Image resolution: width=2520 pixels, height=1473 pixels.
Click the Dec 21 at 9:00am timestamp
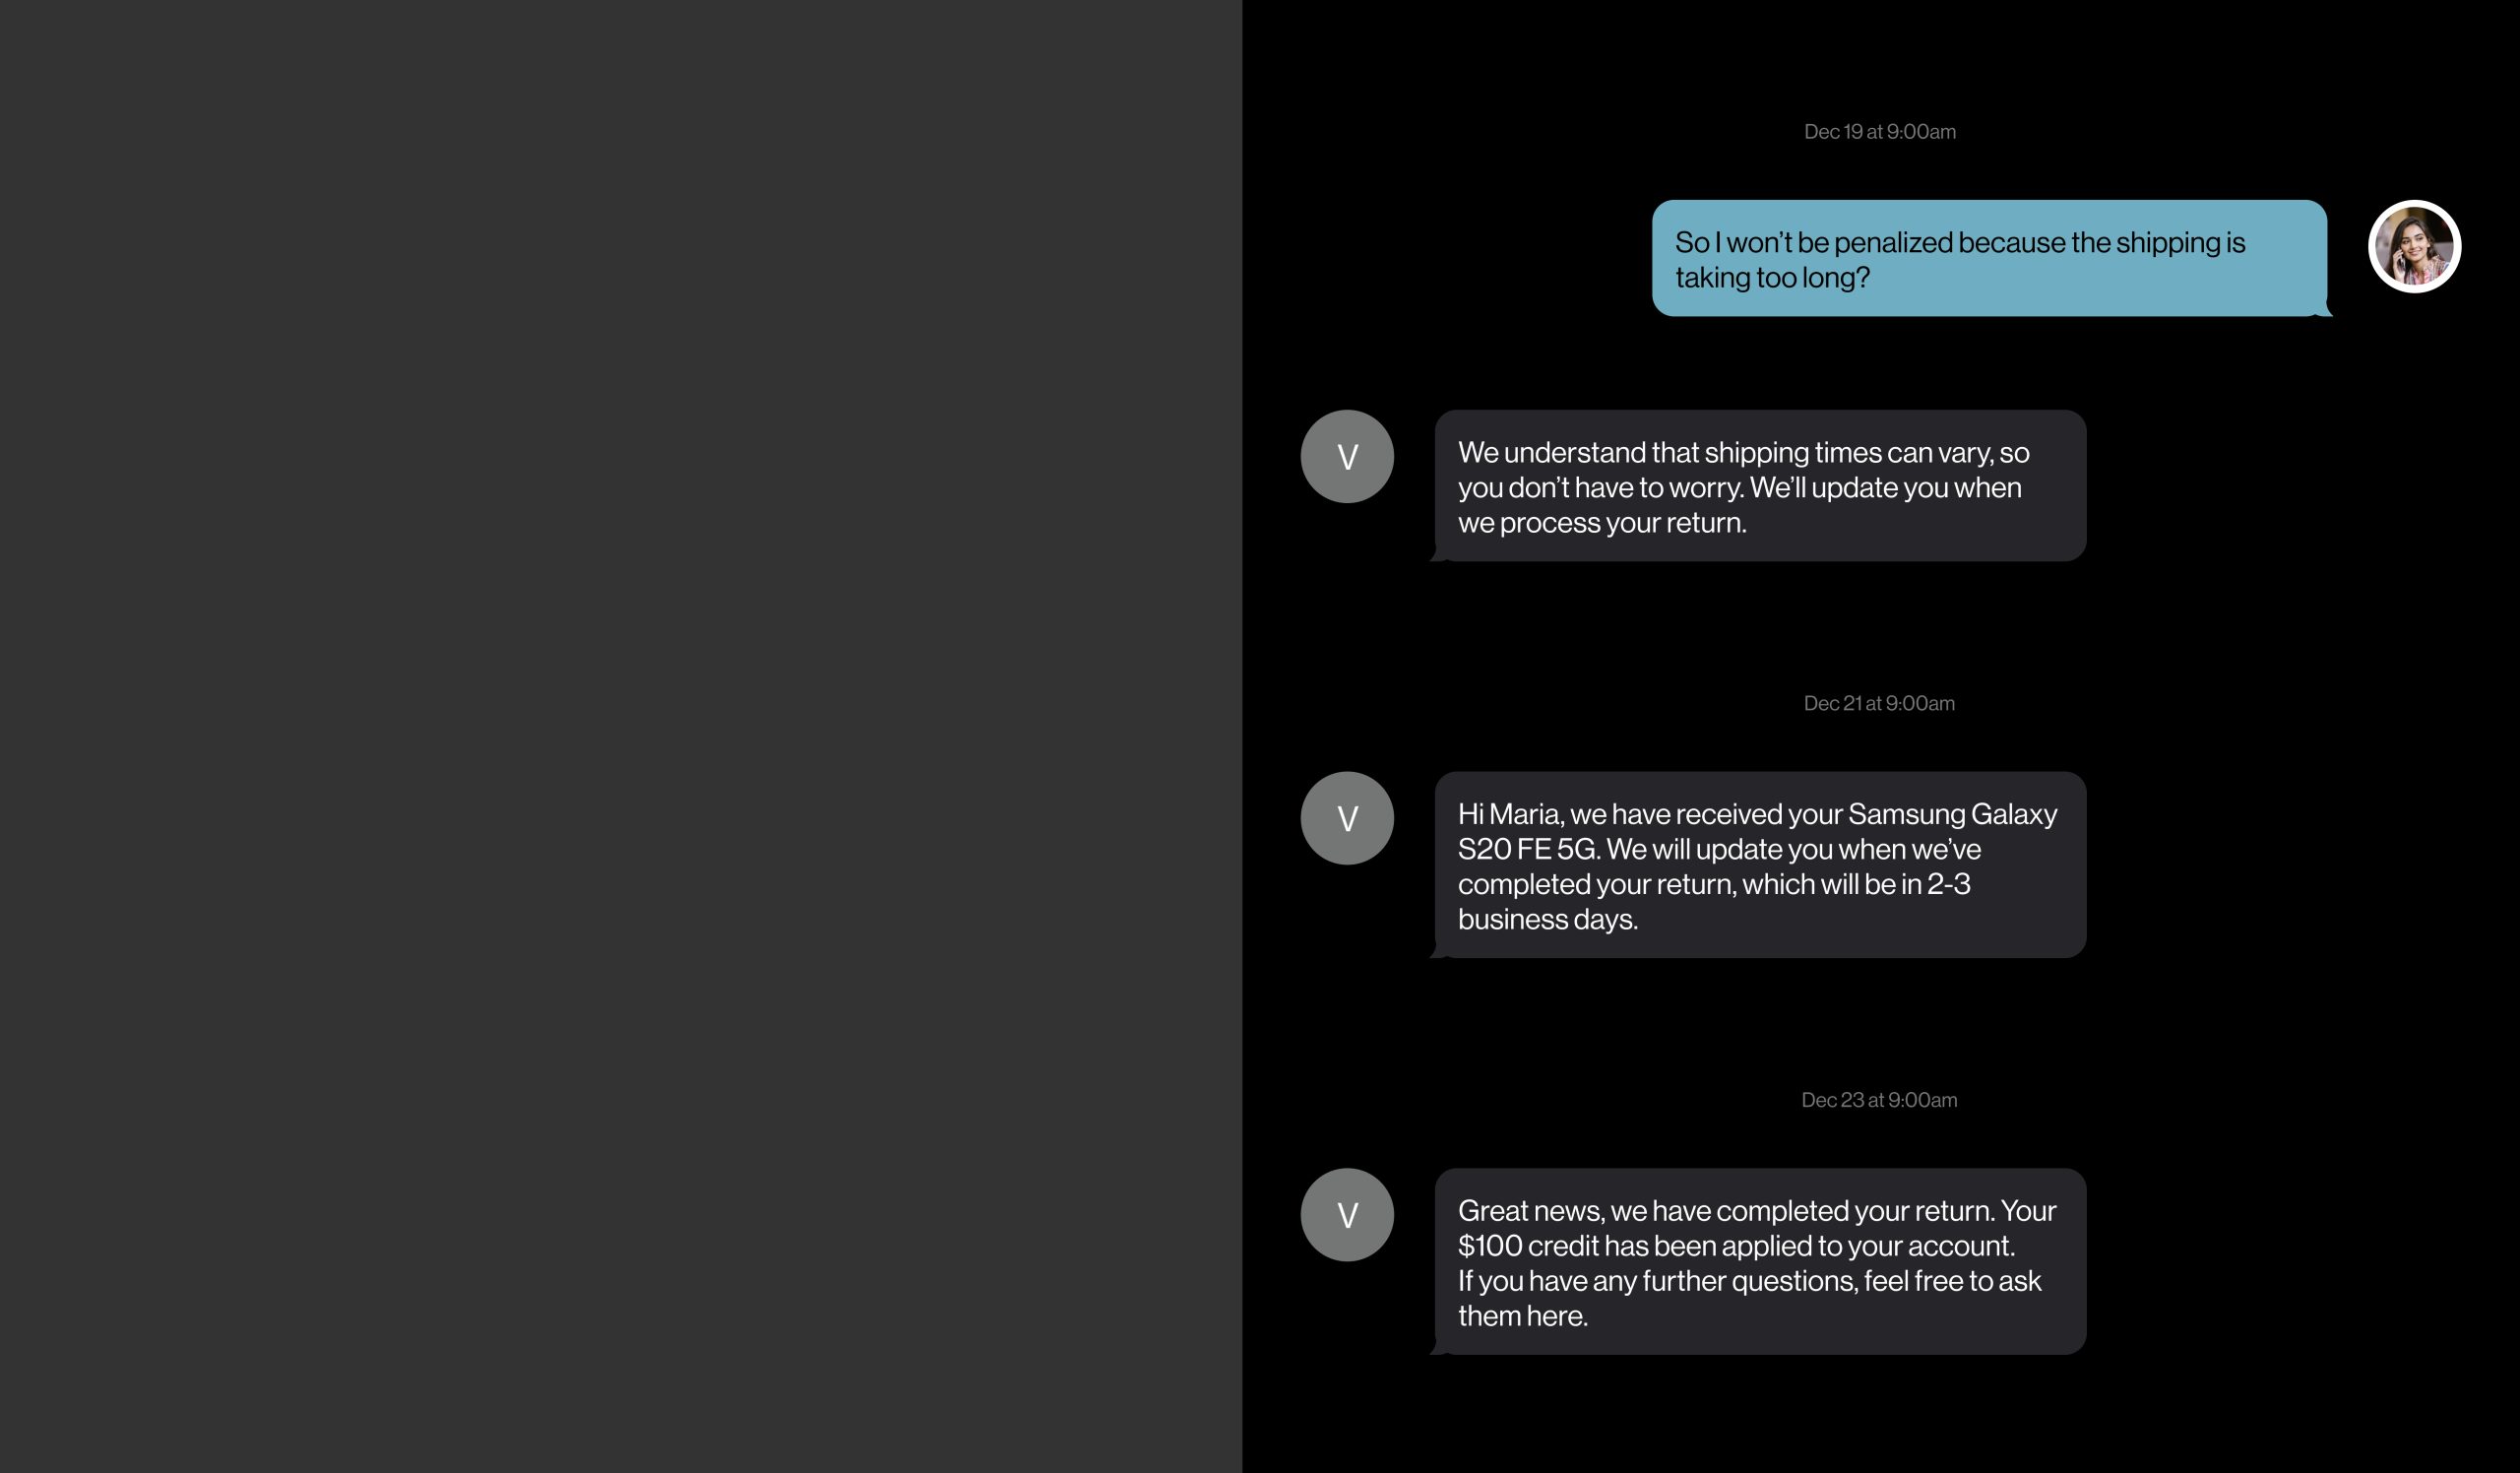(x=1878, y=703)
